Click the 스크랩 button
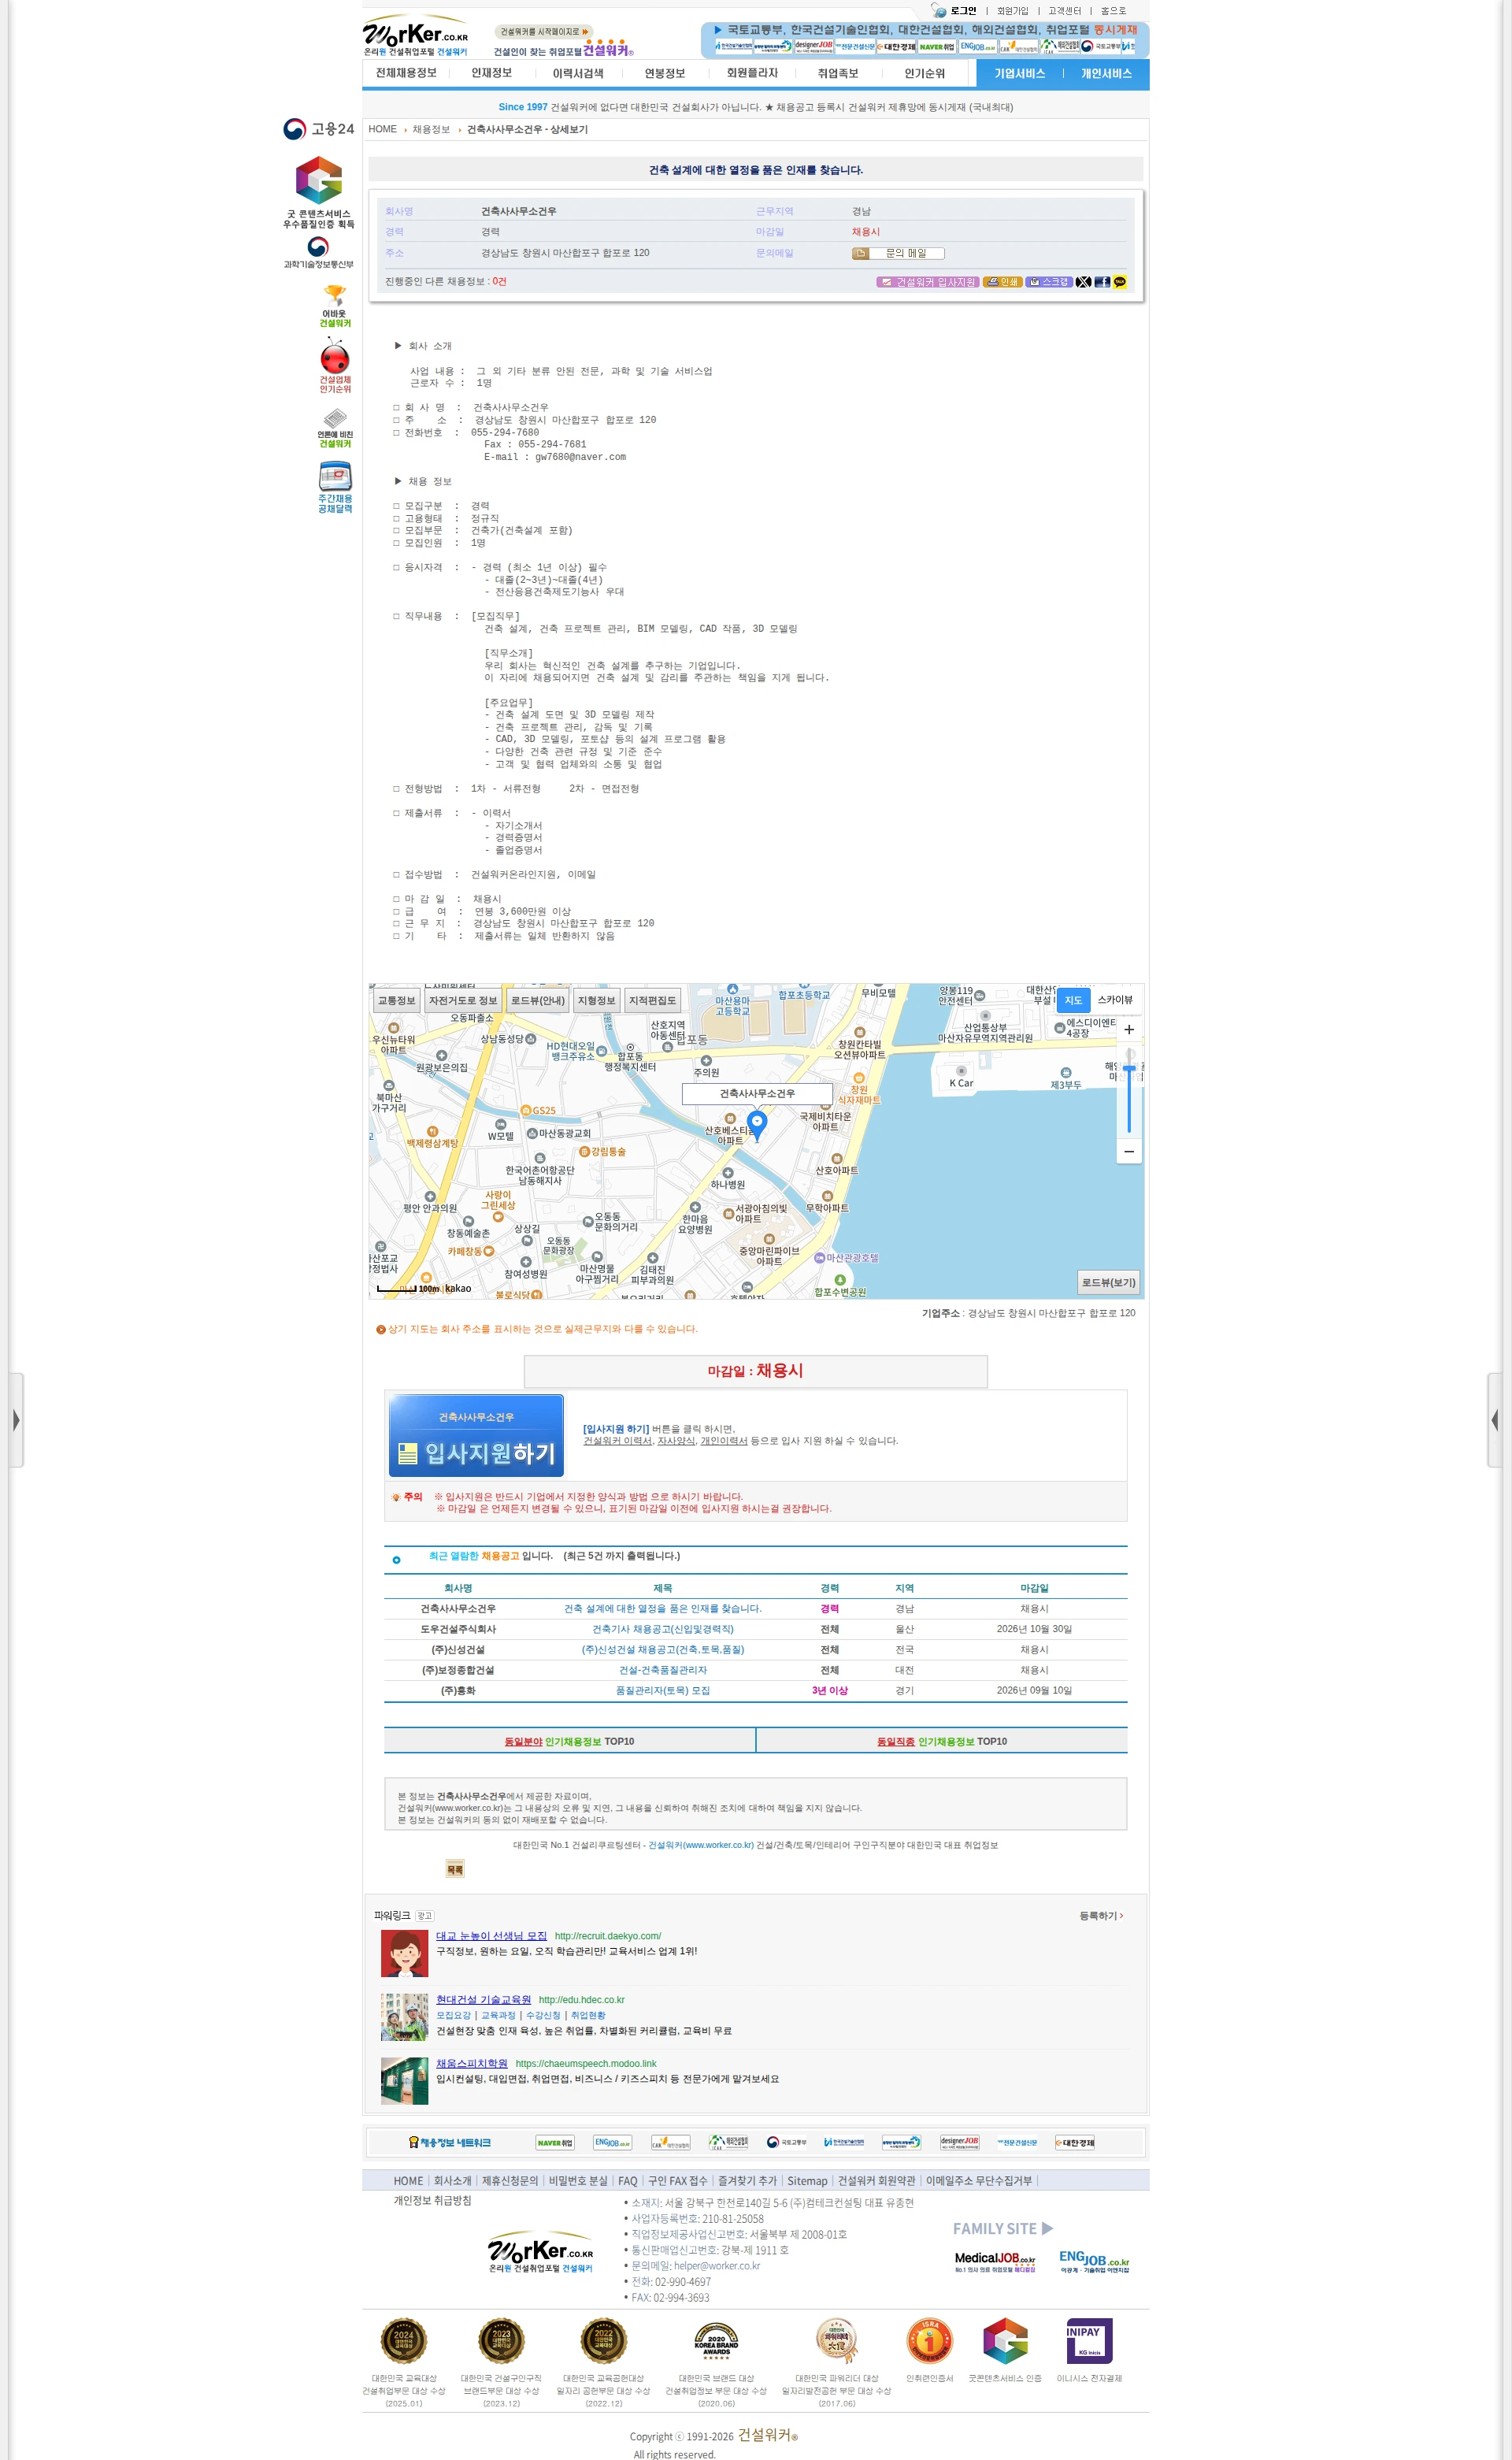 [1049, 282]
